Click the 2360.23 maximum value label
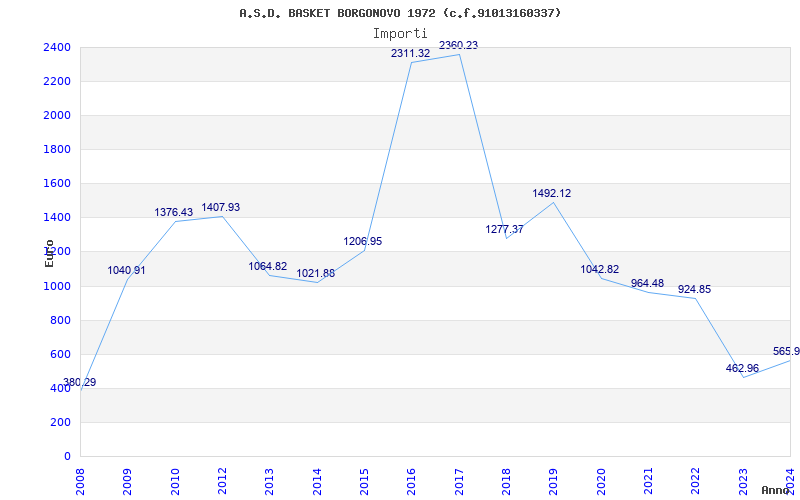 [459, 45]
